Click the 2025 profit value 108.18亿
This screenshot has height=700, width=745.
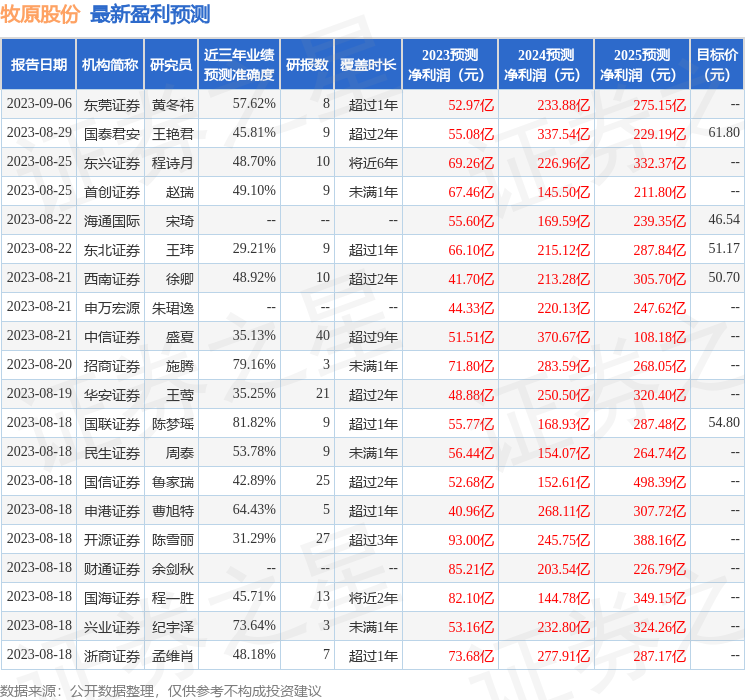click(x=659, y=337)
